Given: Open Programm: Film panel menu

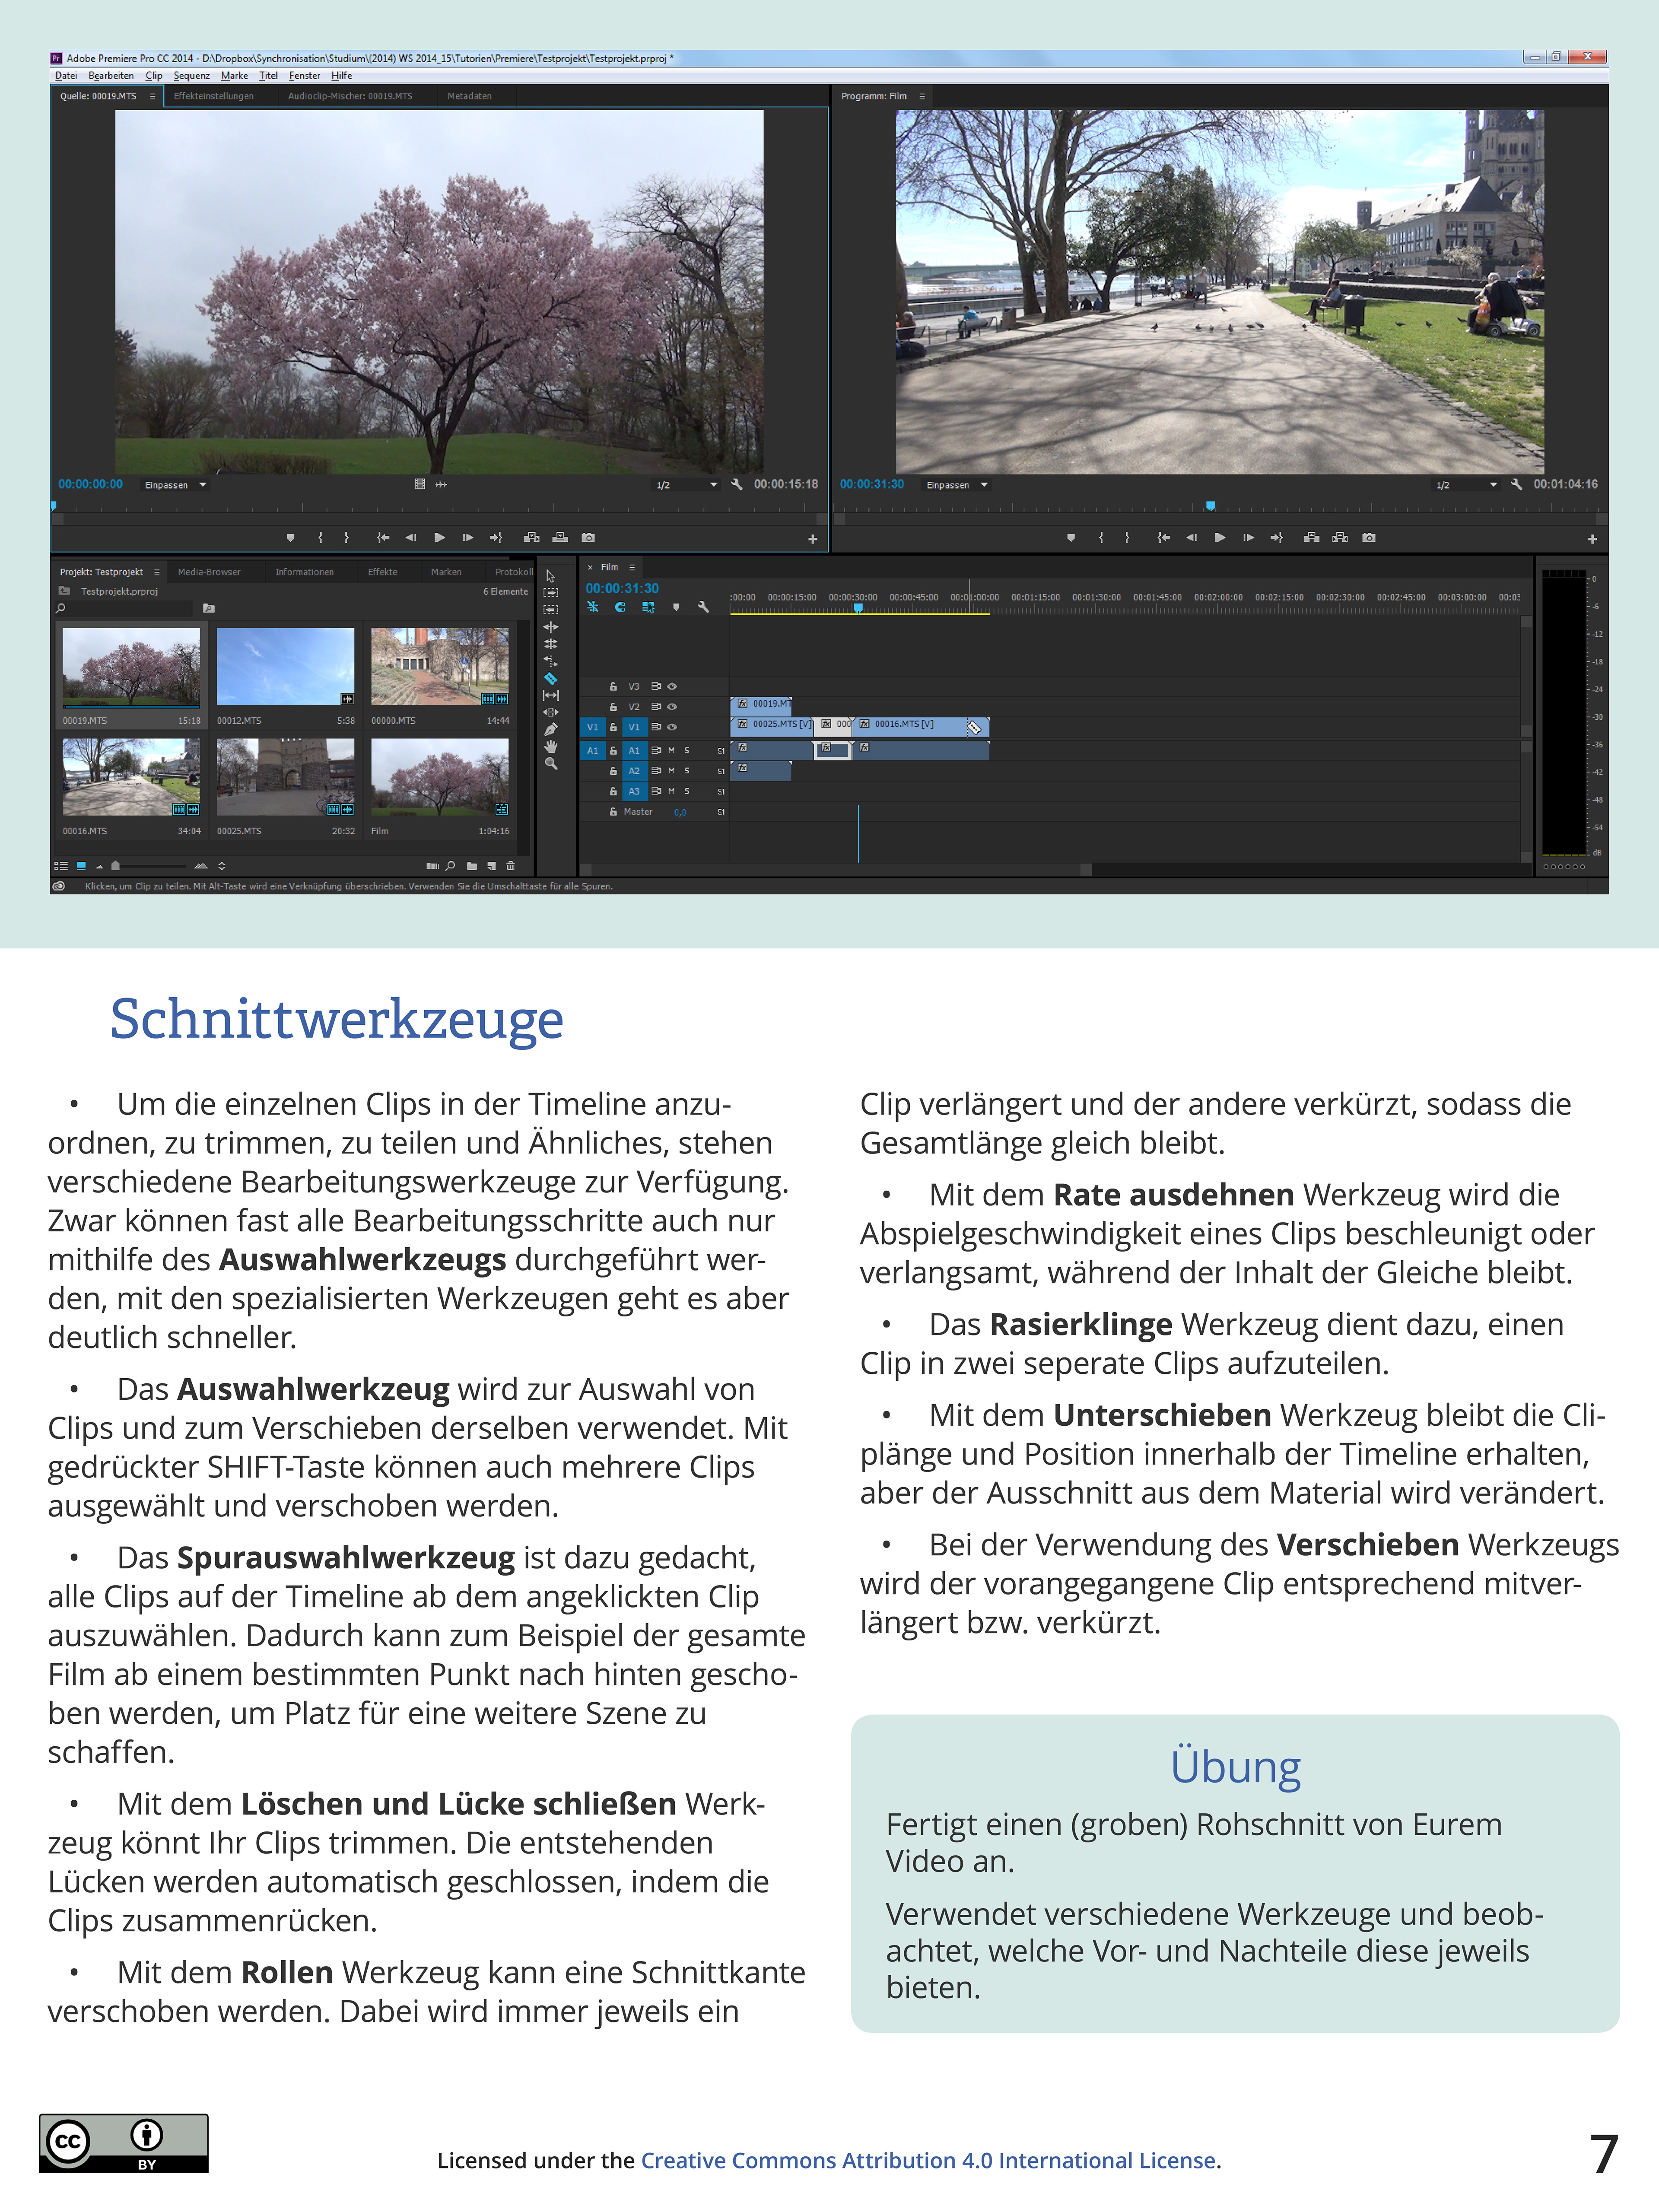Looking at the screenshot, I should pyautogui.click(x=922, y=97).
